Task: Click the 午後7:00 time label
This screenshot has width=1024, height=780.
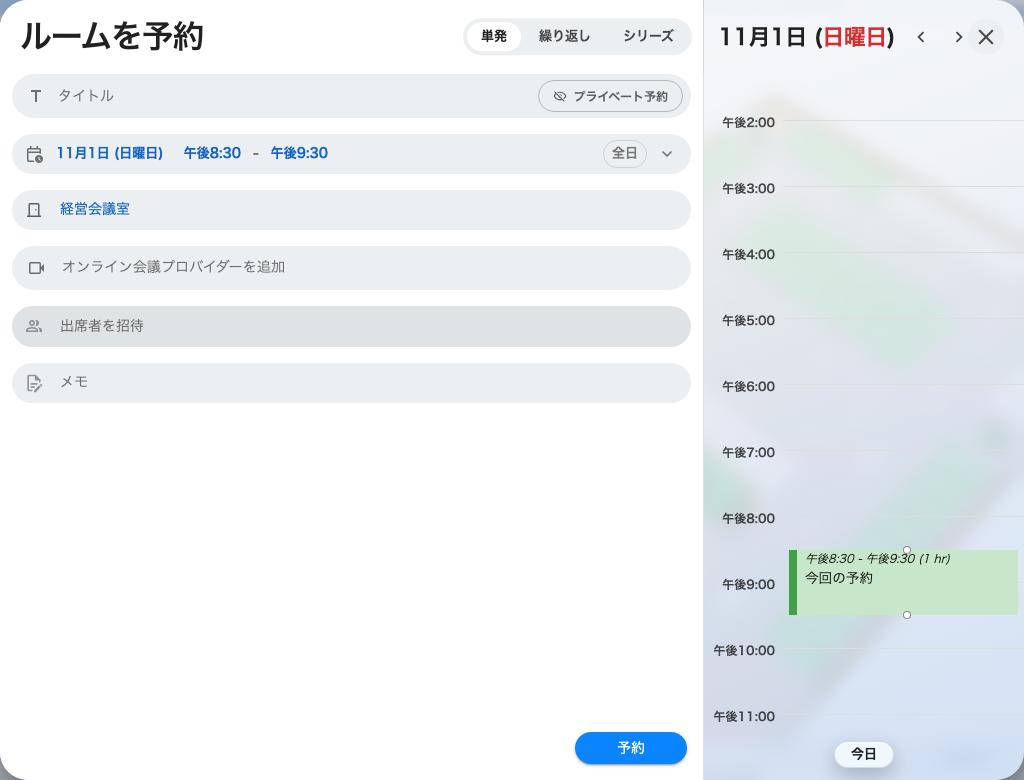Action: [x=748, y=452]
